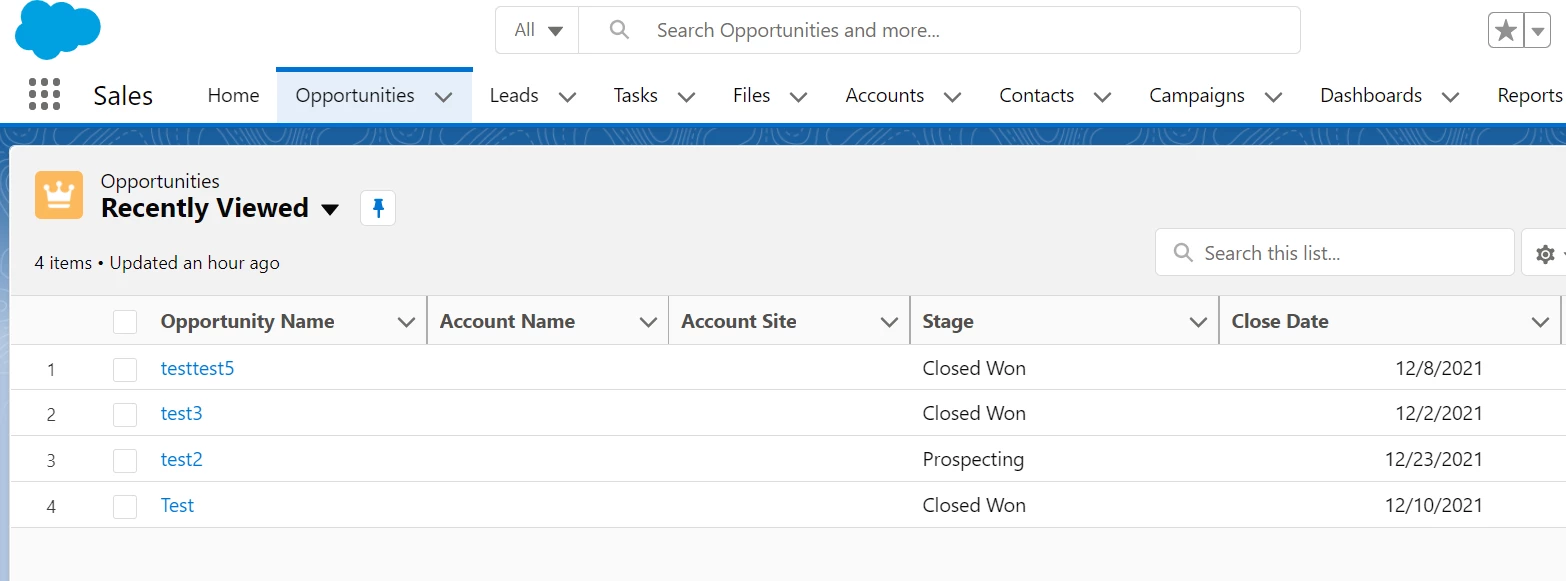Toggle the select-all rows checkbox
Image resolution: width=1566 pixels, height=581 pixels.
point(125,322)
